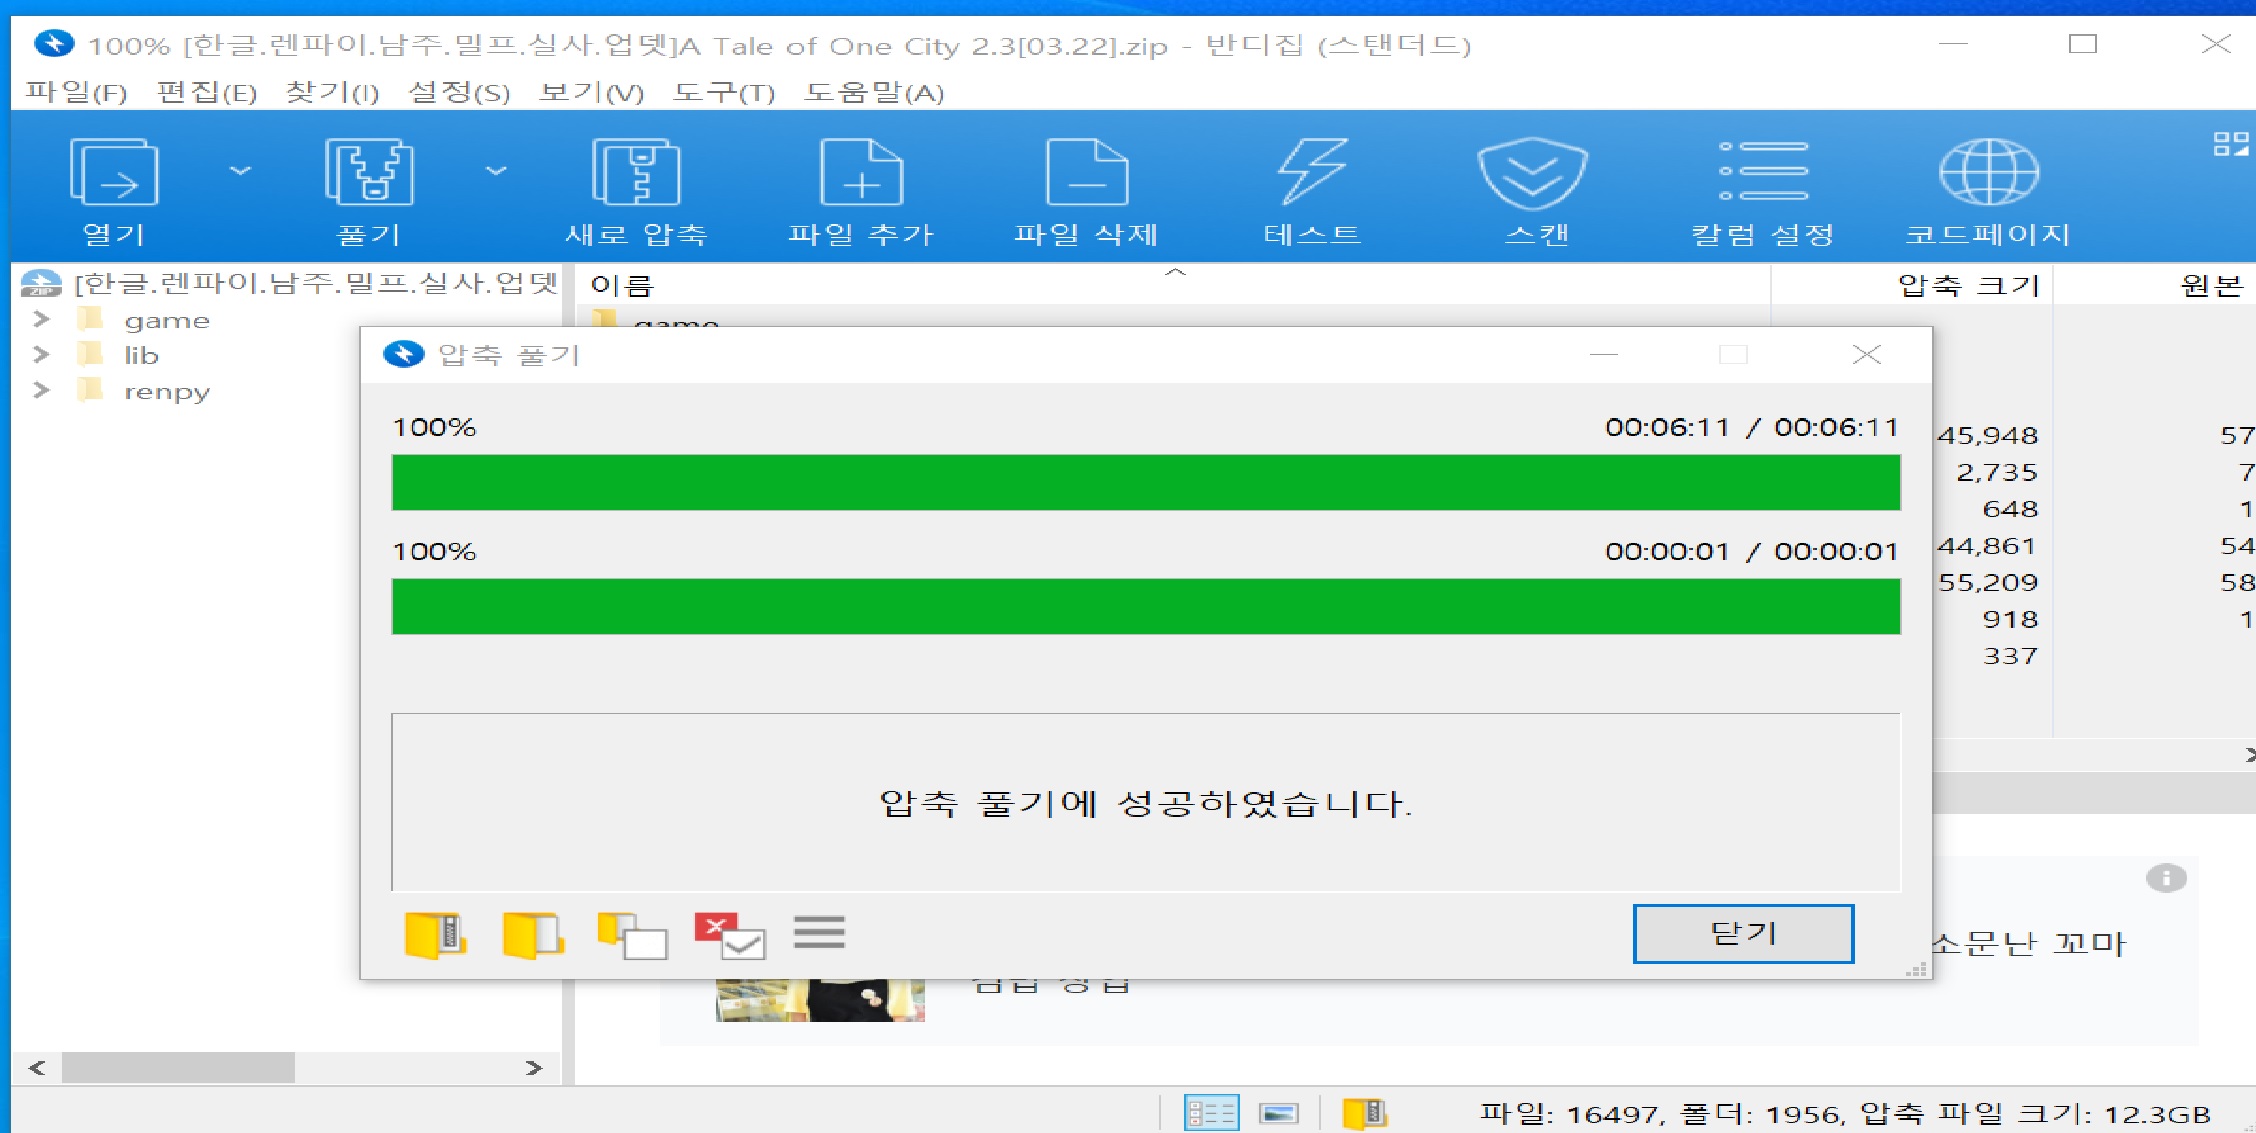
Task: Click the Add File (파일 추가) icon
Action: pyautogui.click(x=861, y=172)
